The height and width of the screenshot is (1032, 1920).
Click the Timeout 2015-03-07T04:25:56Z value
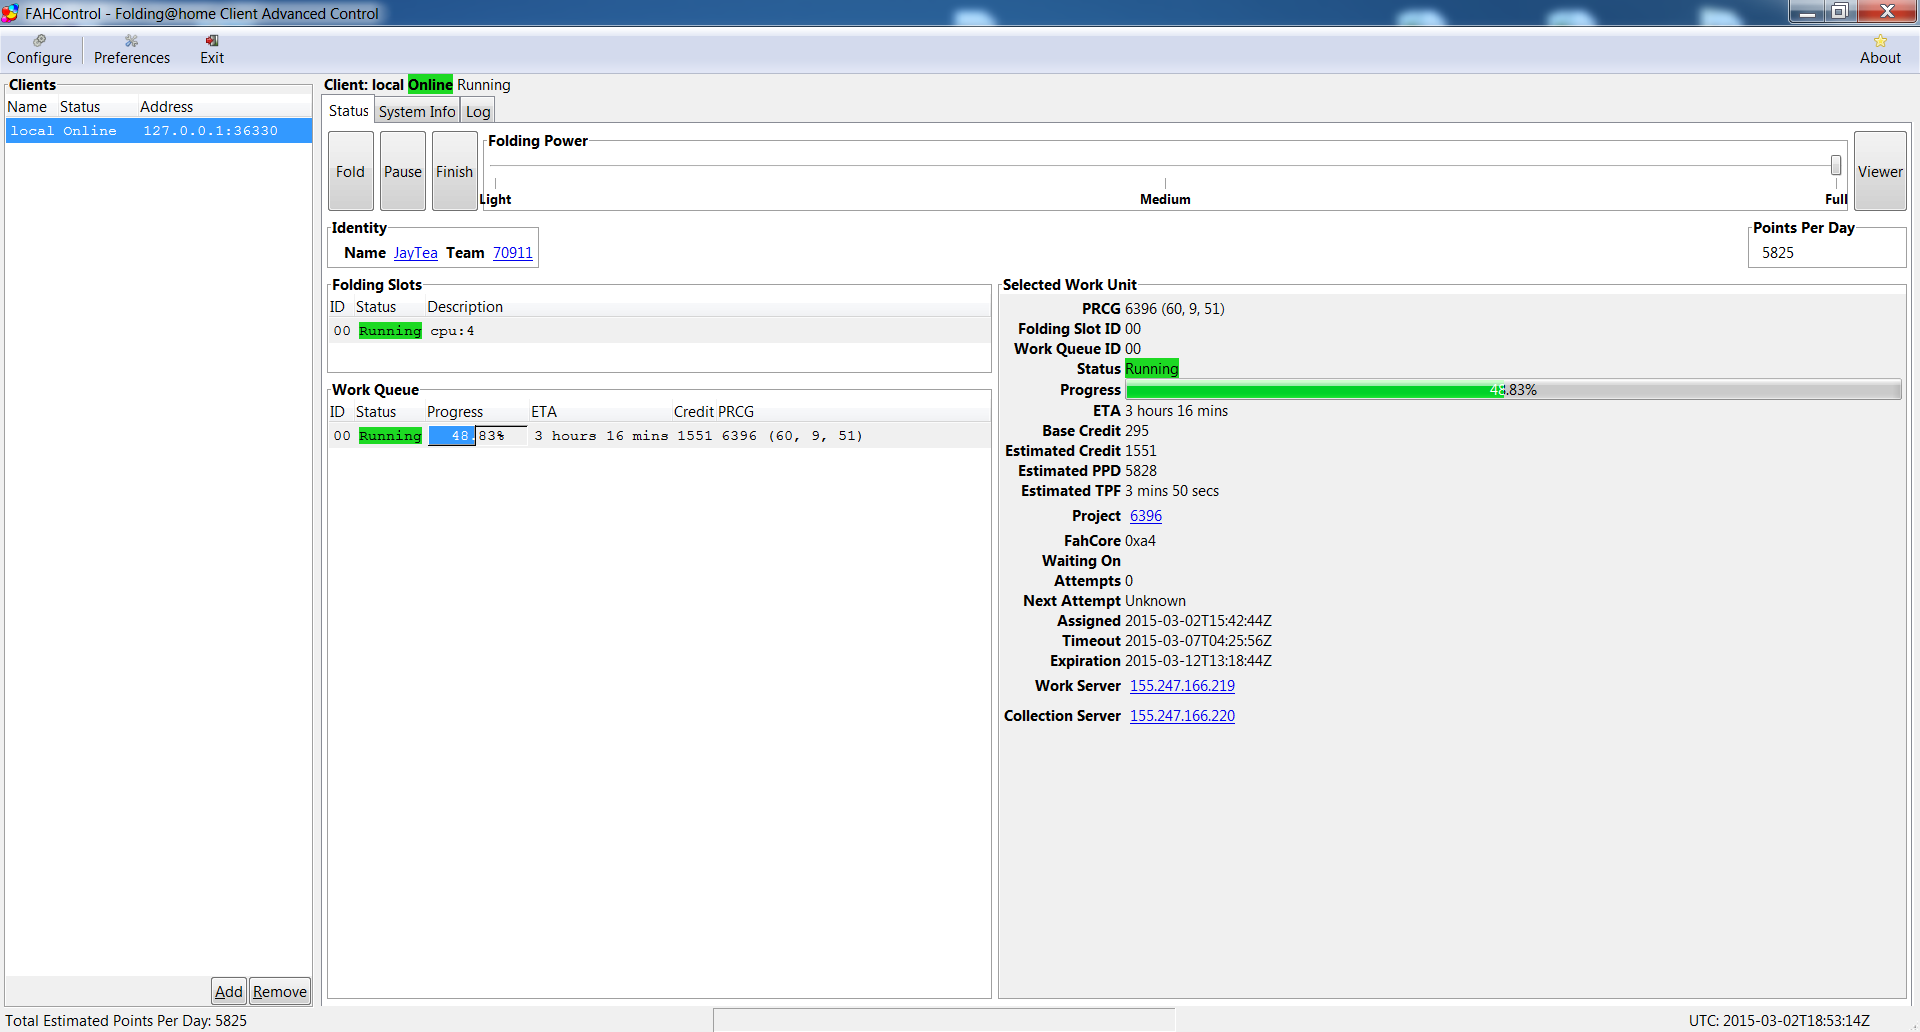[x=1198, y=641]
